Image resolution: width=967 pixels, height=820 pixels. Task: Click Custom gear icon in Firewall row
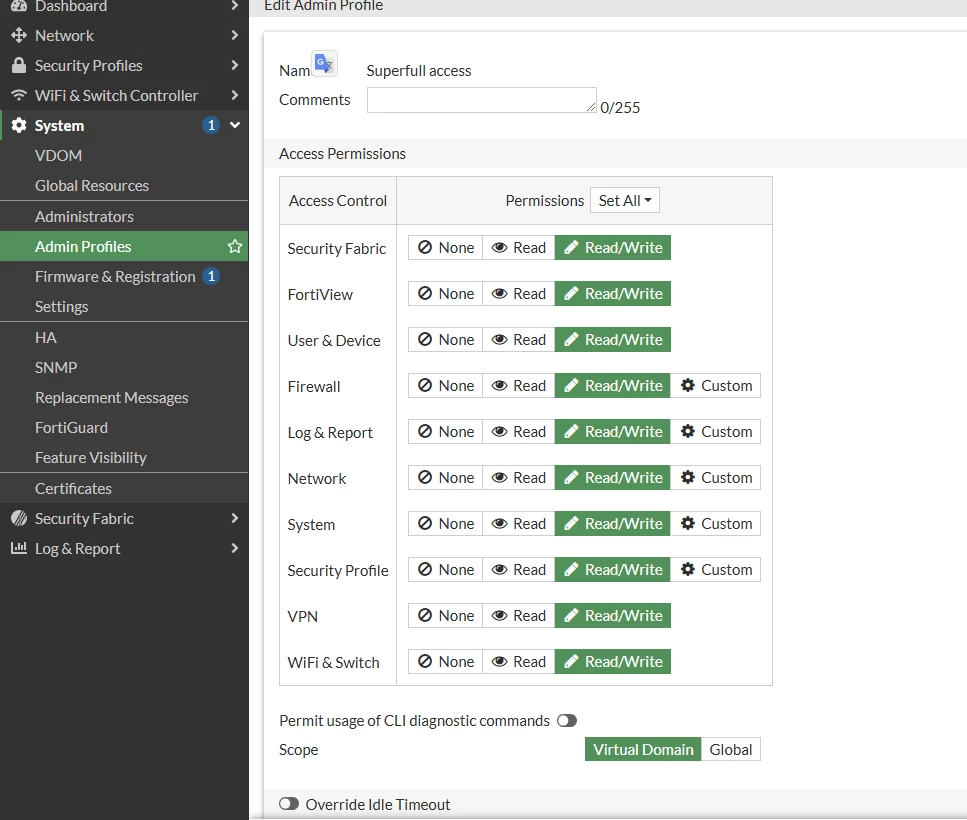688,385
